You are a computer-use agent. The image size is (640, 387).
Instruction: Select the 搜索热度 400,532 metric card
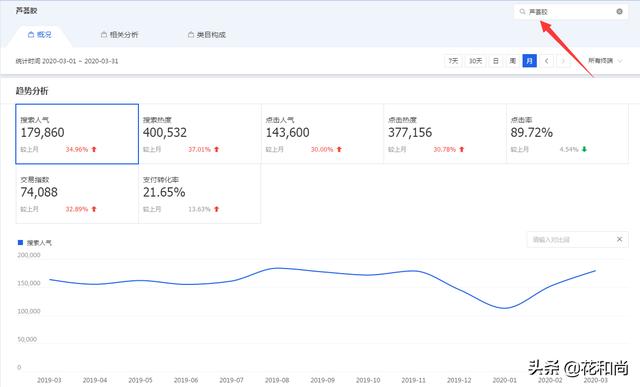pos(200,134)
